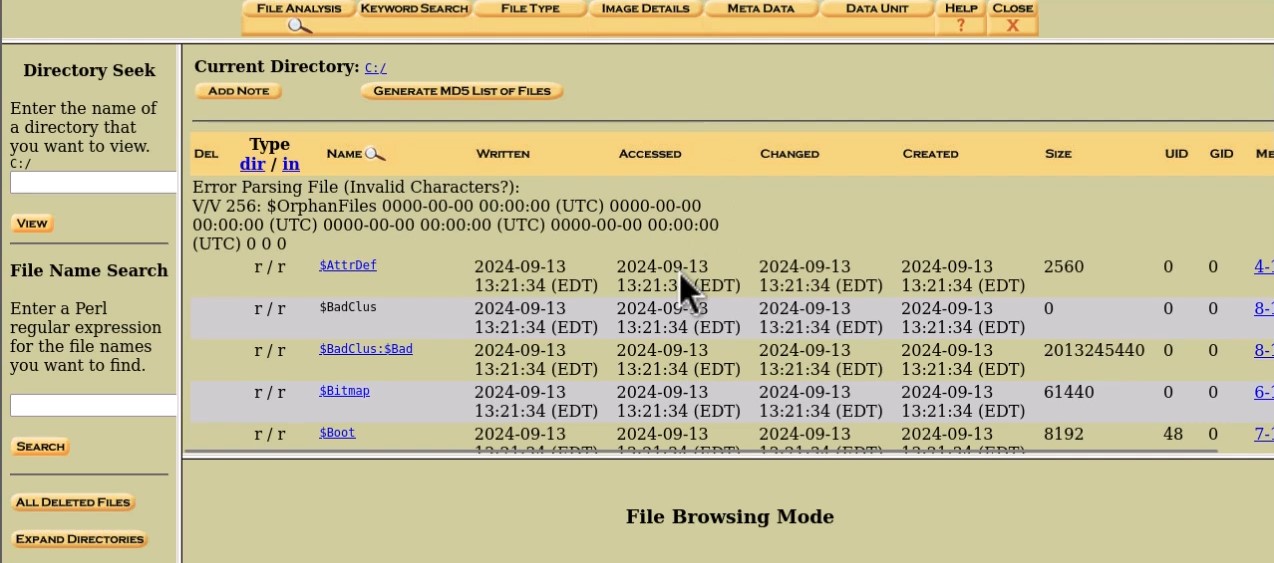Click the Accessed column header
The width and height of the screenshot is (1274, 563).
650,154
